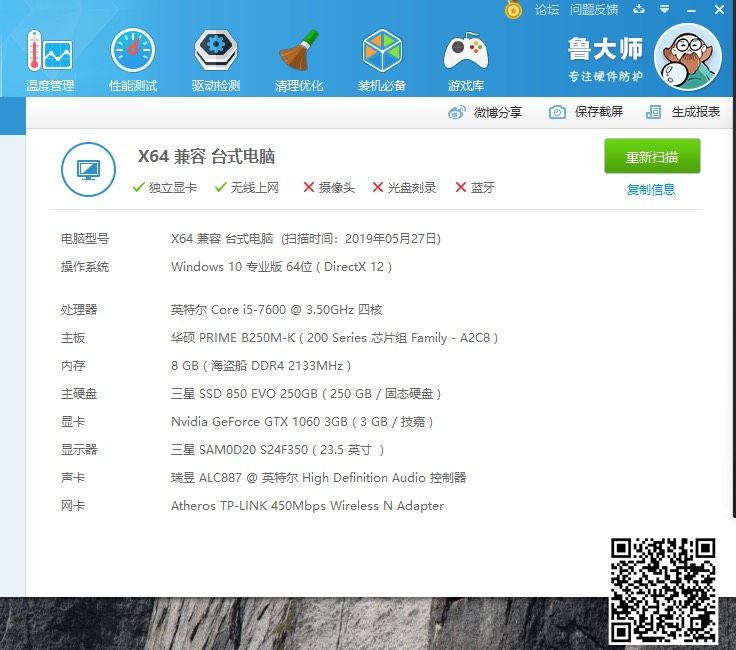The height and width of the screenshot is (650, 736).
Task: Click 复制信息 copy info link
Action: [651, 190]
